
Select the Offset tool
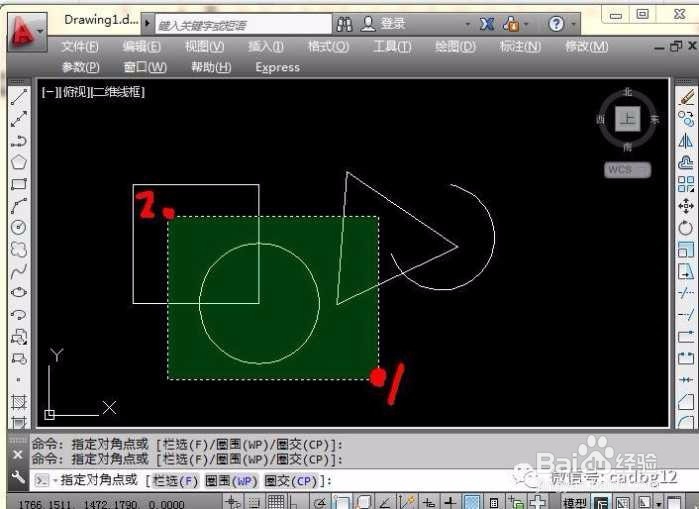[686, 162]
